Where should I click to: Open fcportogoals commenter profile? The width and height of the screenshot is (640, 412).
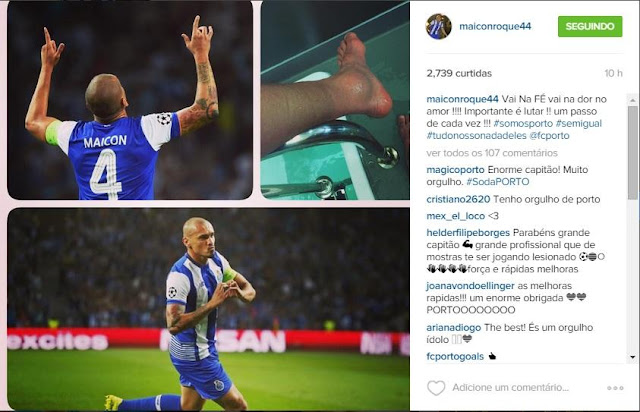tap(455, 356)
